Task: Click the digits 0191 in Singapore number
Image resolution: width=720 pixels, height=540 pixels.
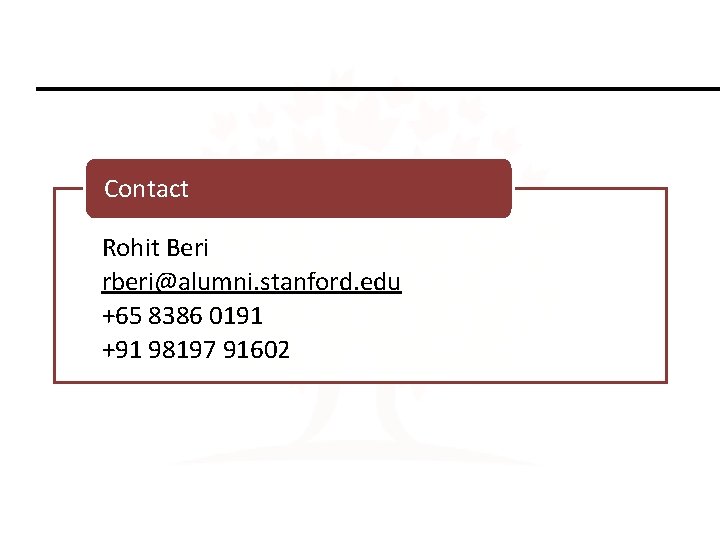Action: coord(236,316)
